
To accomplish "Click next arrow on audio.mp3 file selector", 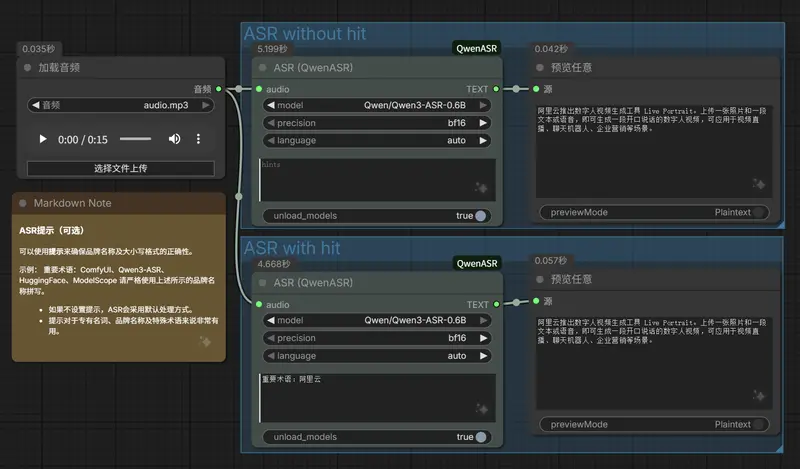I will [206, 104].
